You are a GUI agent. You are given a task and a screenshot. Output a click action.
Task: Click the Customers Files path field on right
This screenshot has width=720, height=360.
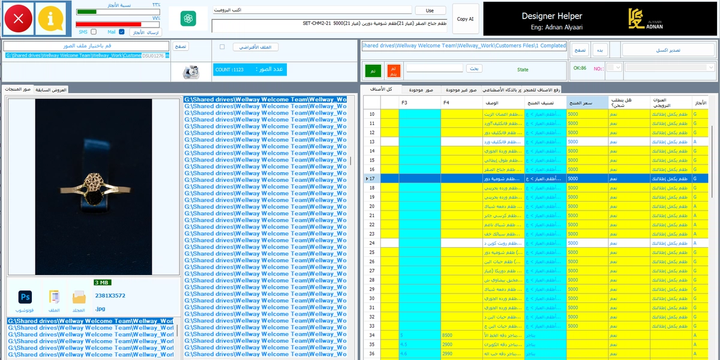coord(464,46)
